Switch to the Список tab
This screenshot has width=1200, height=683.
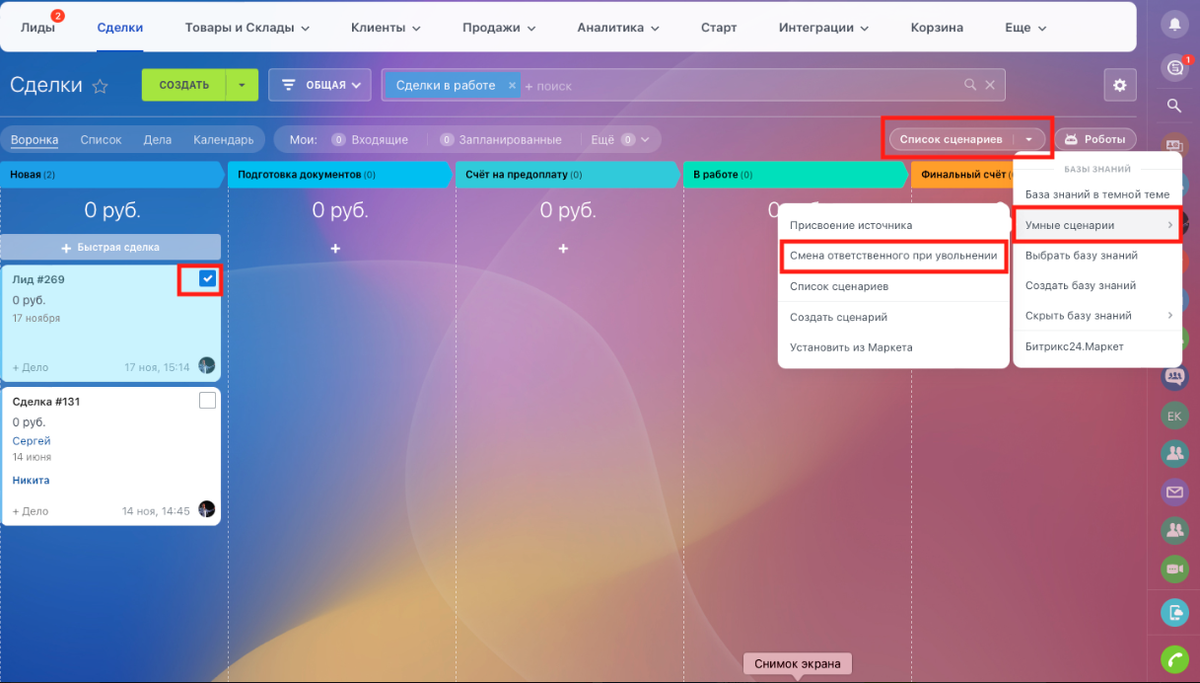click(x=100, y=139)
